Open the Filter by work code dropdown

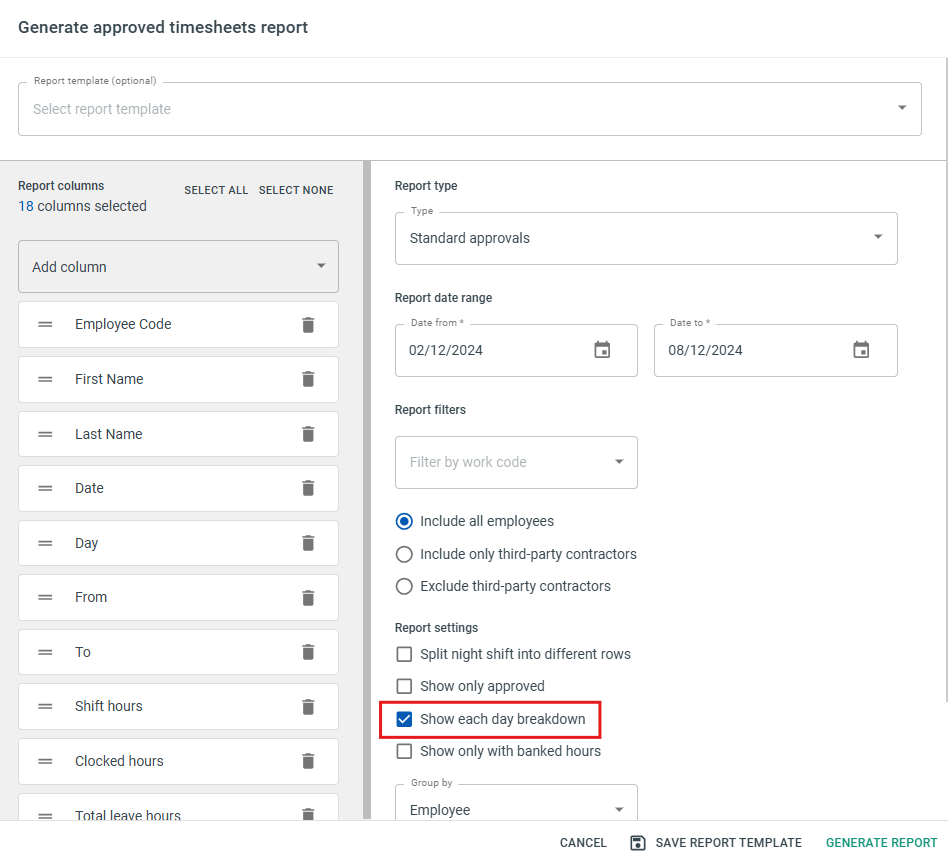pyautogui.click(x=516, y=462)
